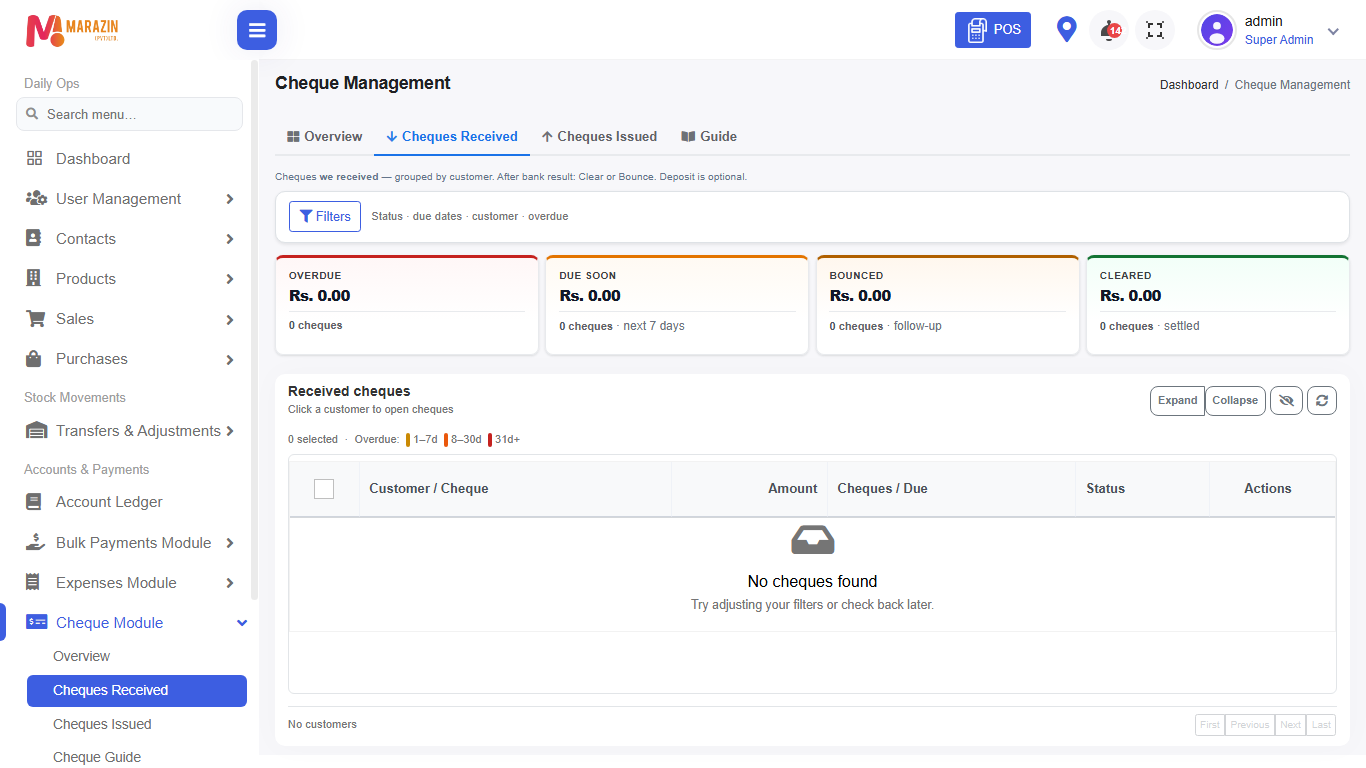Click the Products building icon
1366x768 pixels.
coord(34,279)
